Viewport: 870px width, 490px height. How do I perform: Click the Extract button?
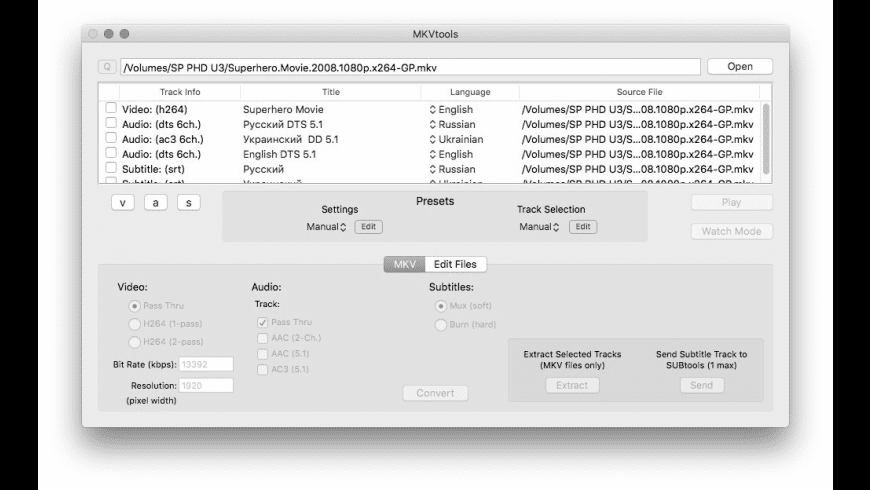572,385
